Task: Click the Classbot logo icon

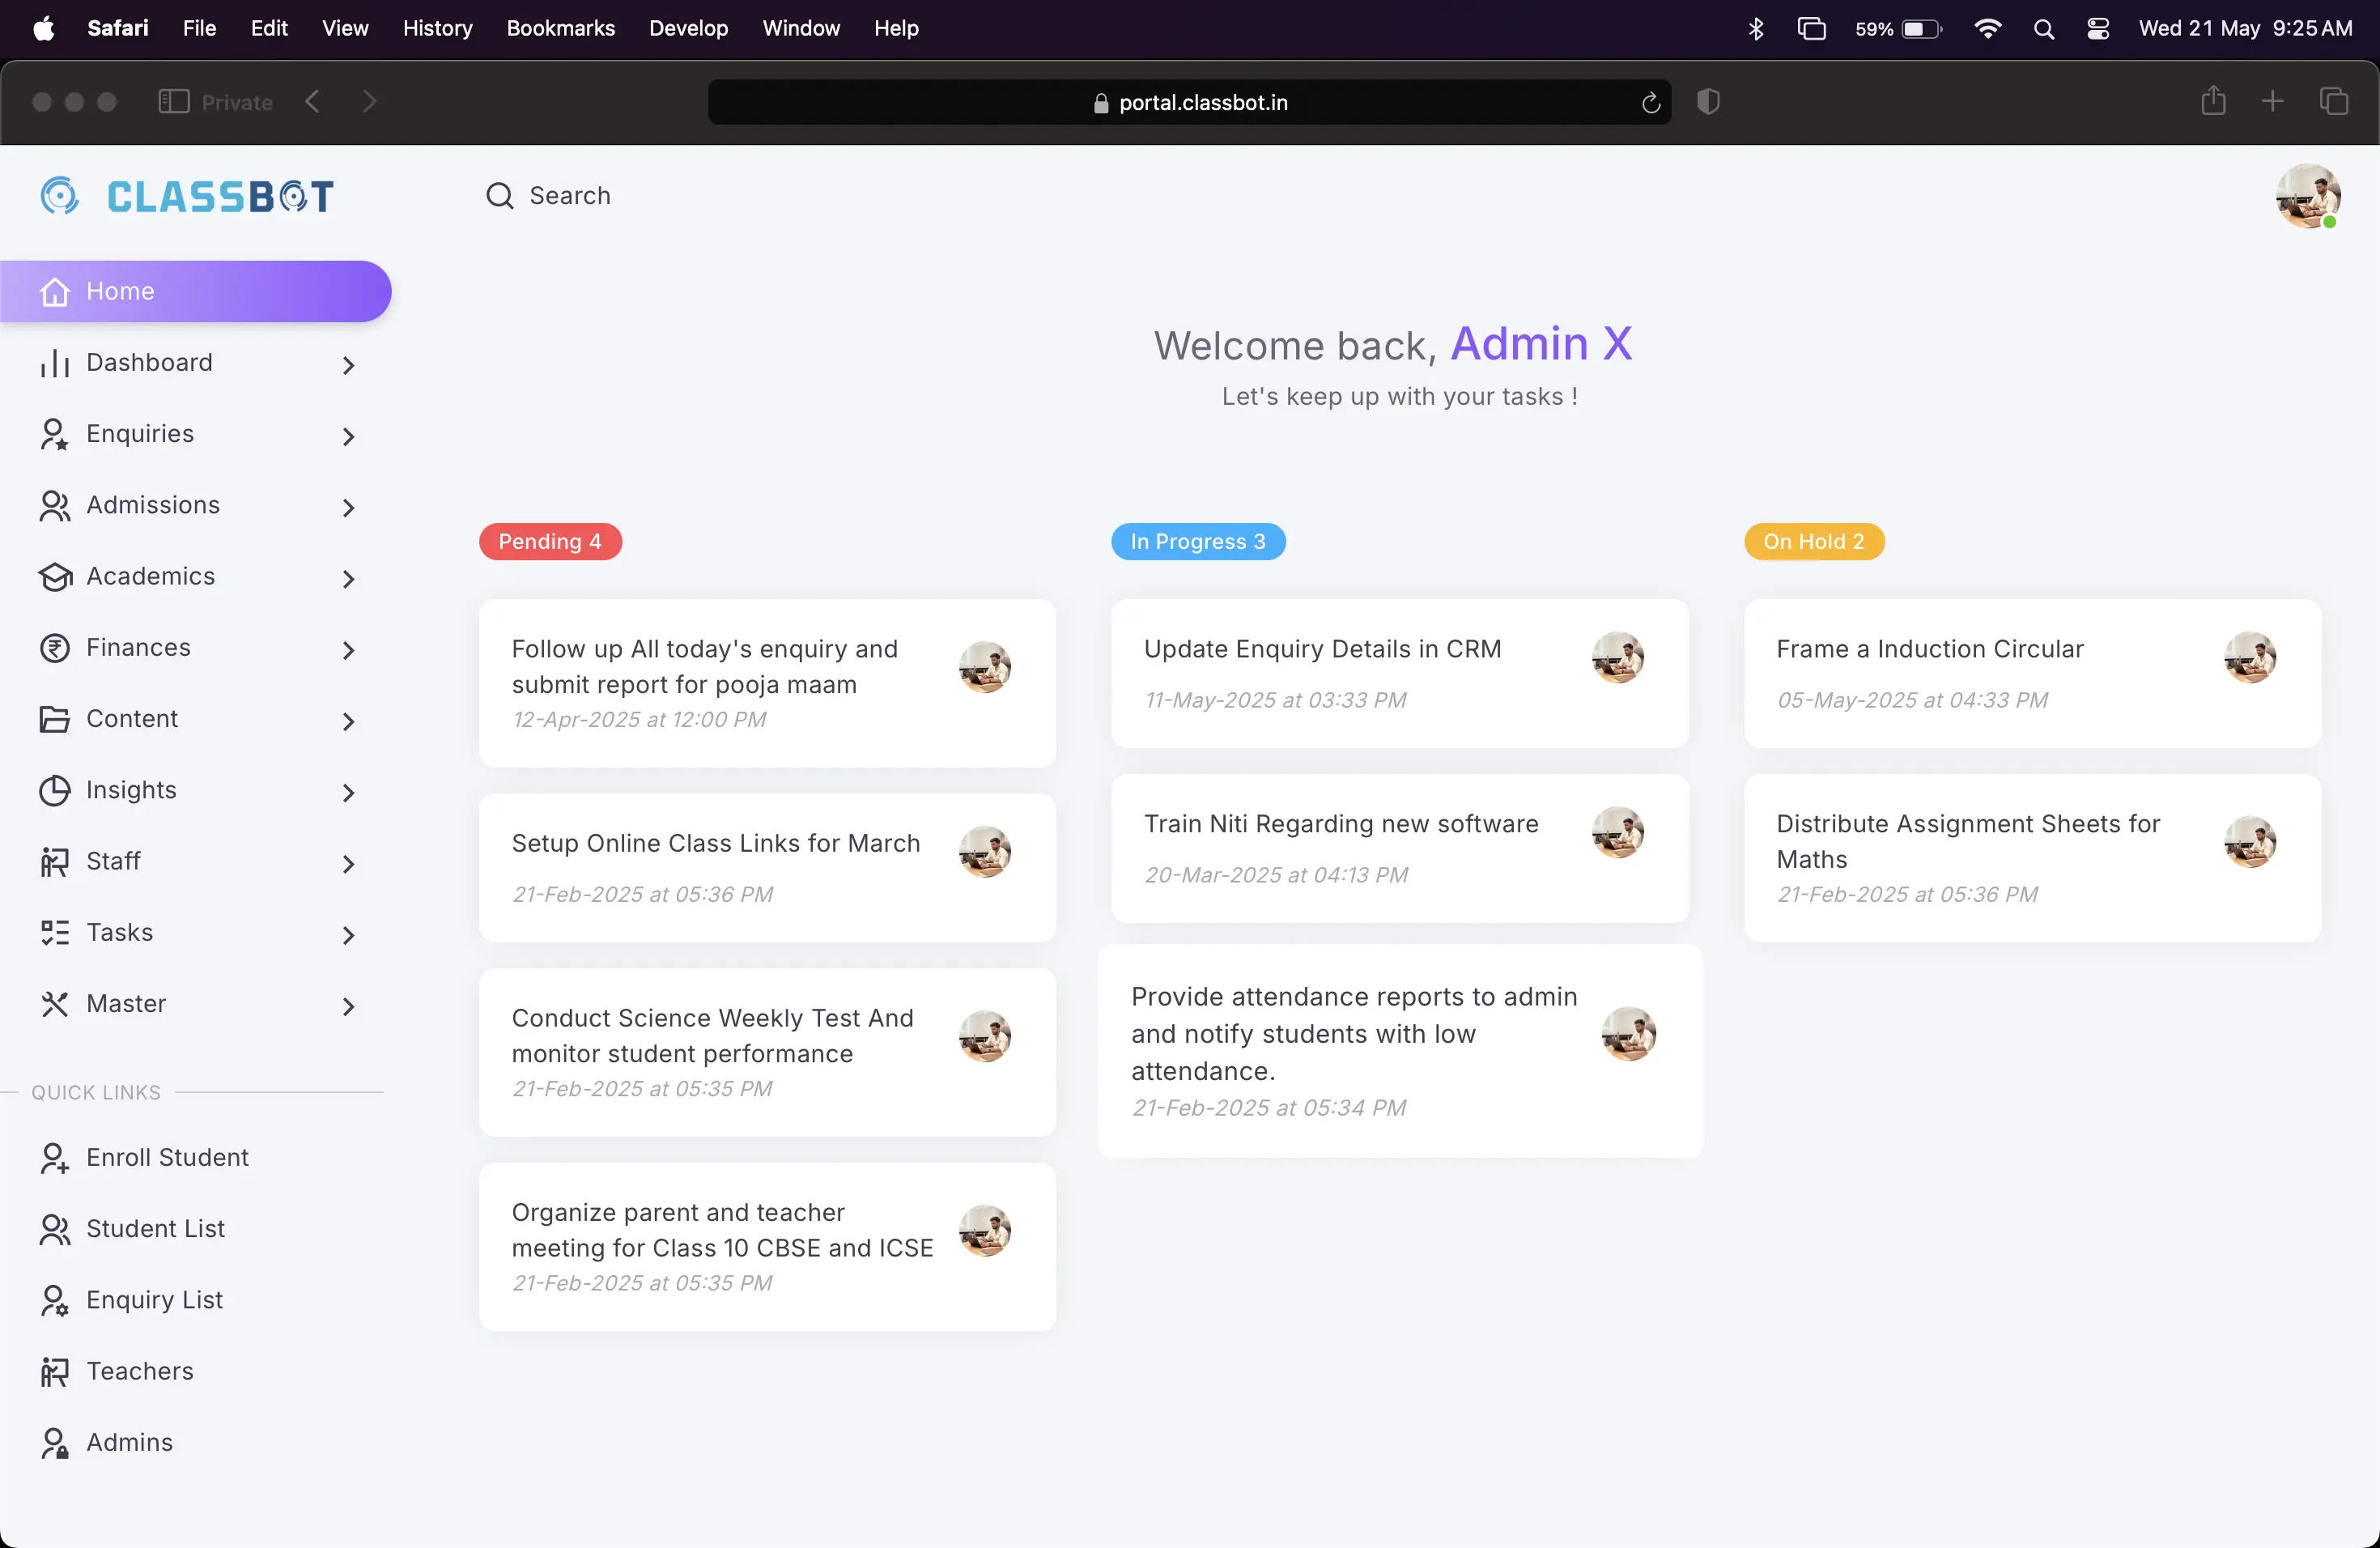Action: click(60, 196)
